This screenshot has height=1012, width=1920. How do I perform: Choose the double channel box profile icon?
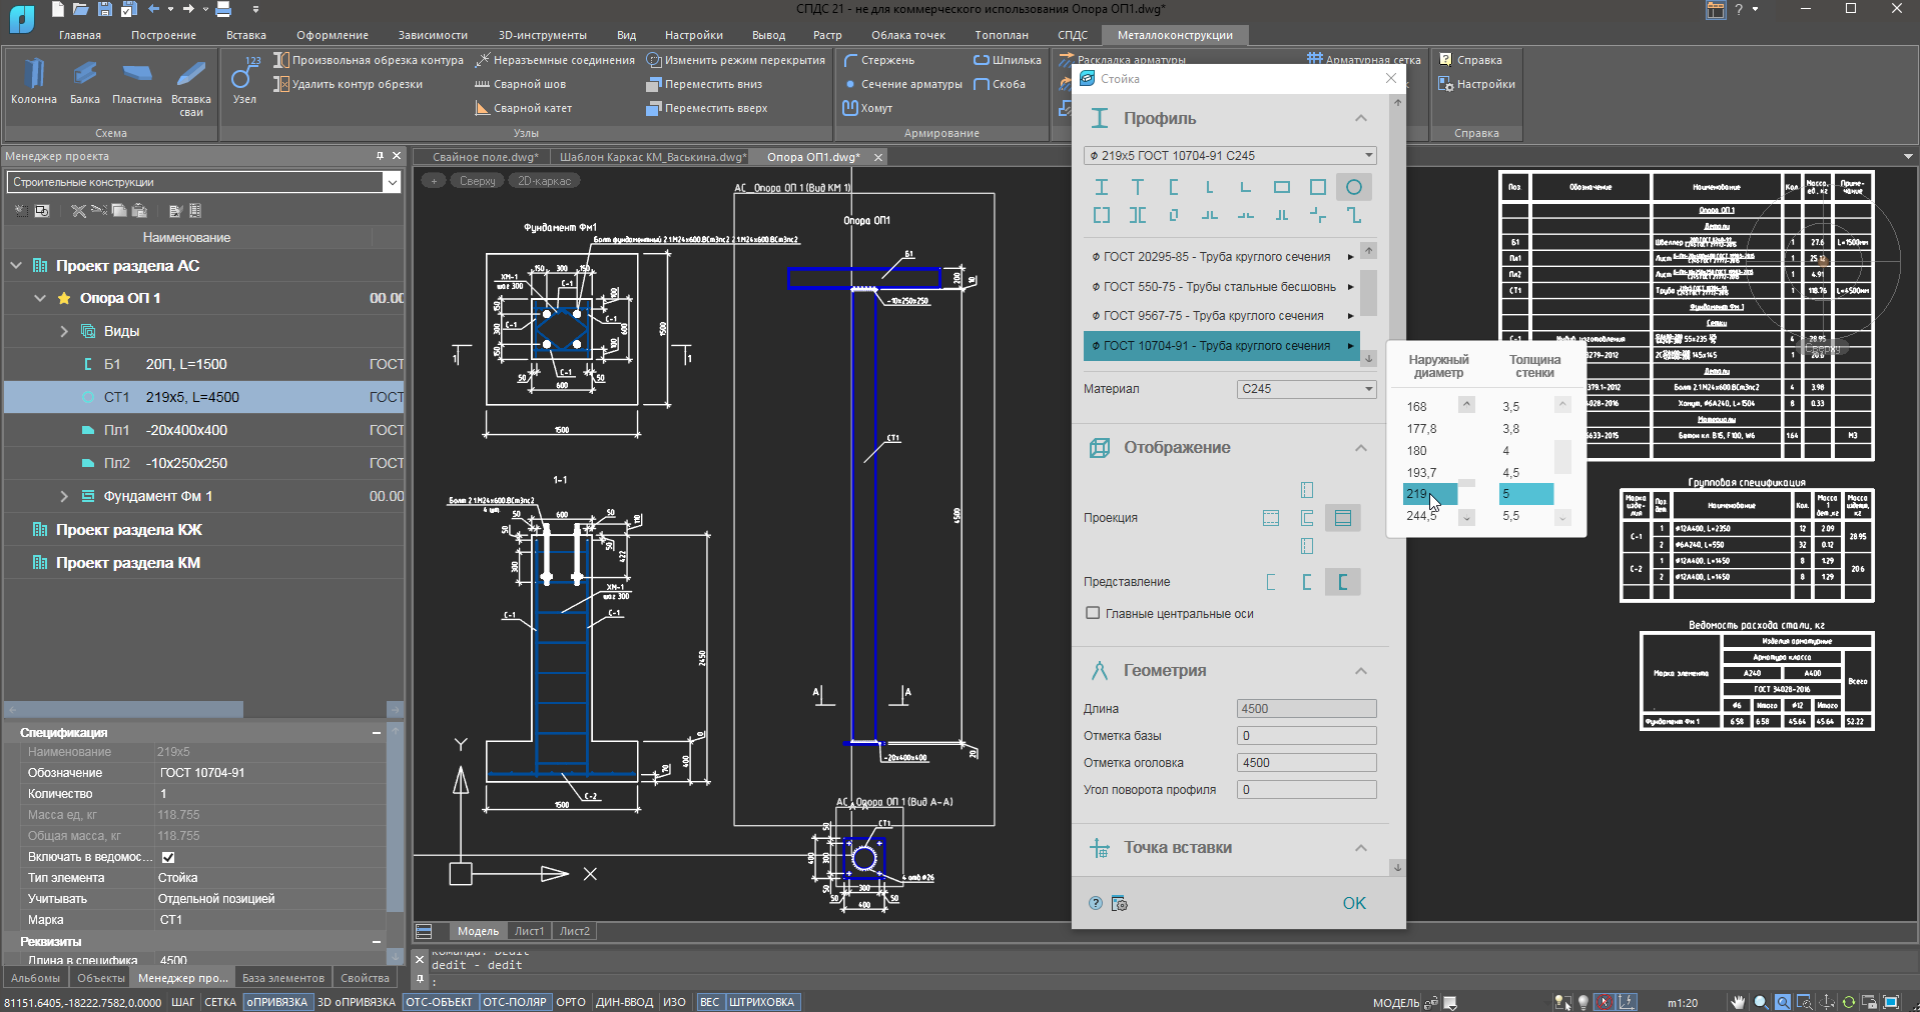point(1101,215)
